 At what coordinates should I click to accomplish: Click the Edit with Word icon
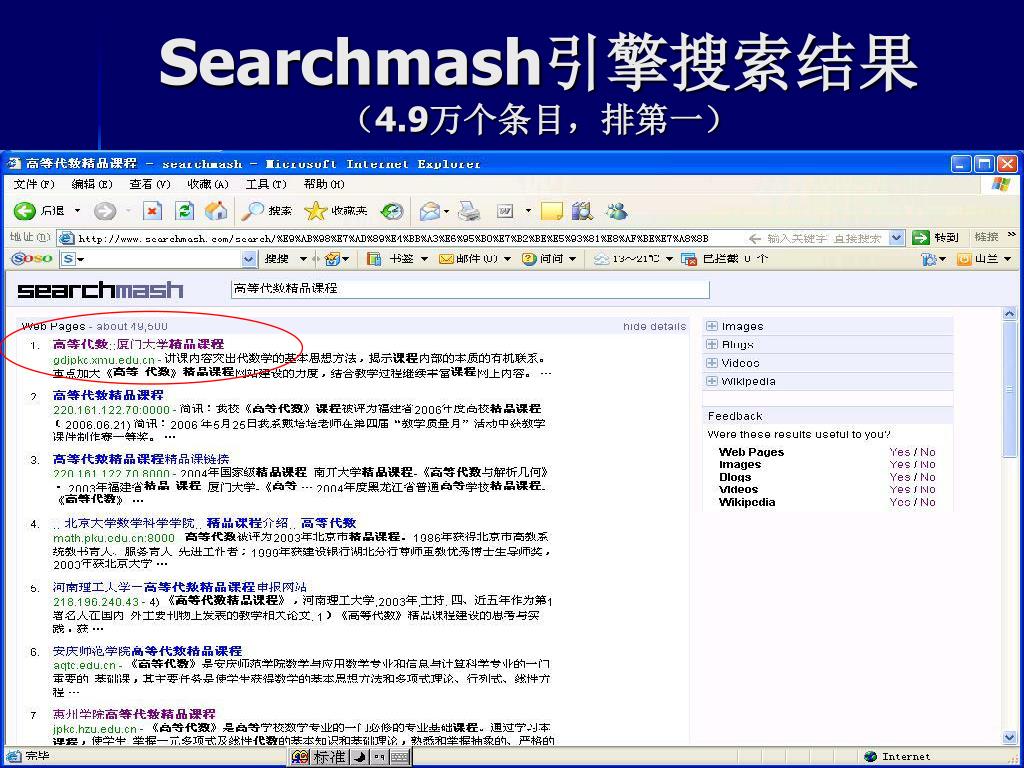pyautogui.click(x=505, y=210)
